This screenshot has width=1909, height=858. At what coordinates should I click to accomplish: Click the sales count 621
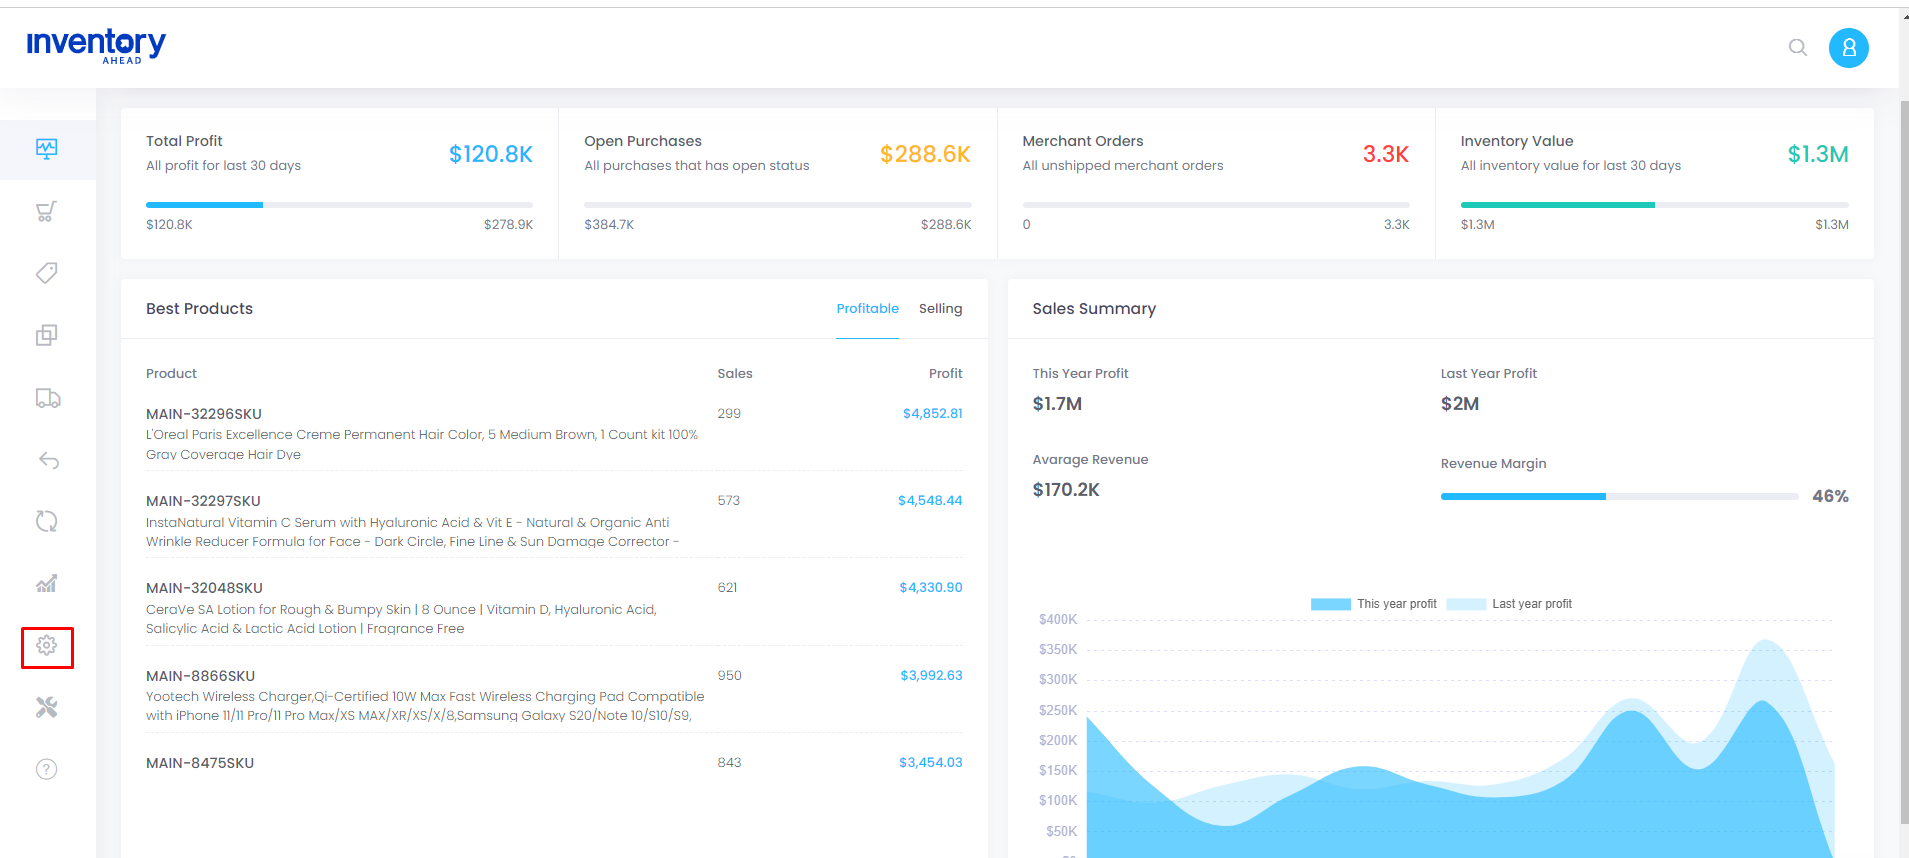pyautogui.click(x=727, y=588)
